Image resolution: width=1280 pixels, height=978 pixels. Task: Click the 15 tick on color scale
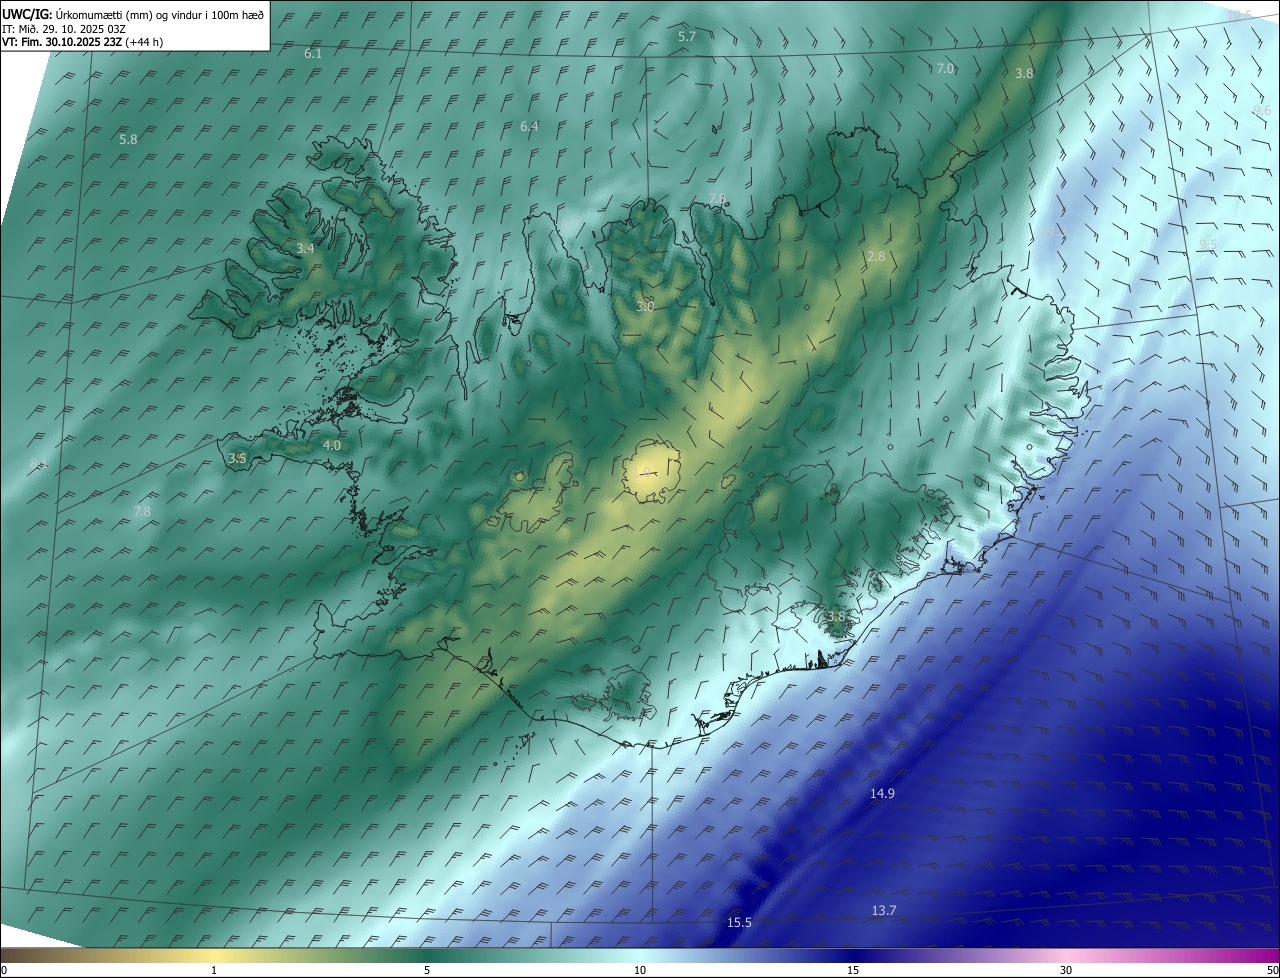pos(853,970)
